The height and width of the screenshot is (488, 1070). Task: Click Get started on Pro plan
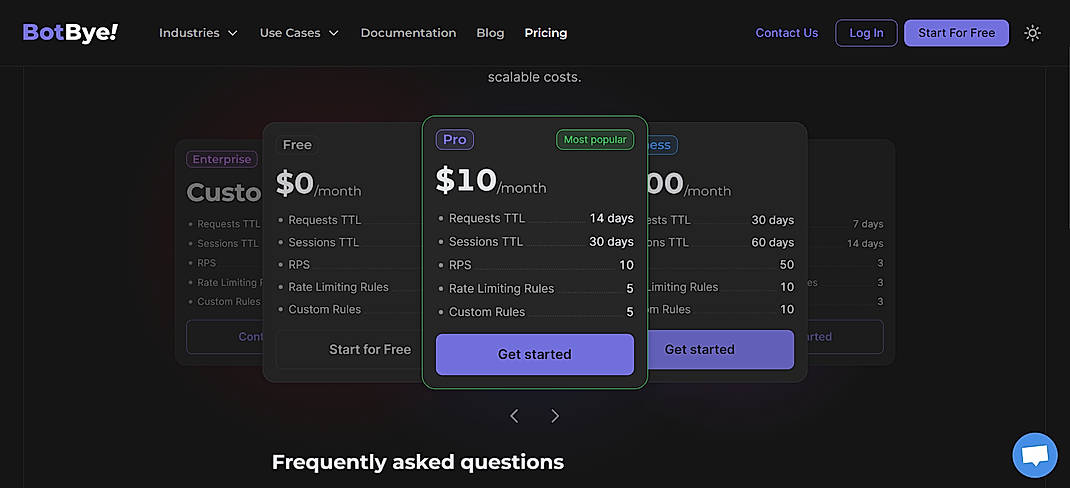534,354
